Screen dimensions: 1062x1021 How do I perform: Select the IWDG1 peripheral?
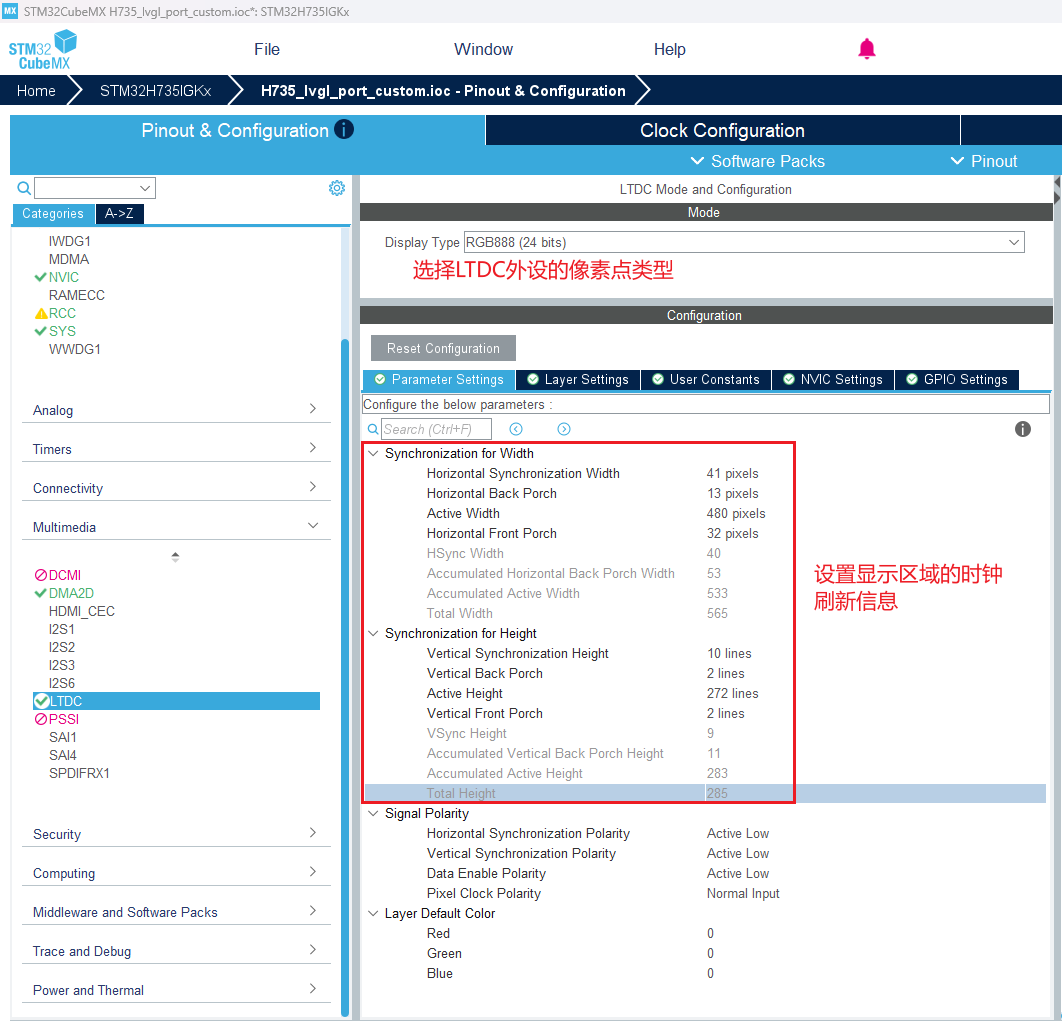[69, 241]
